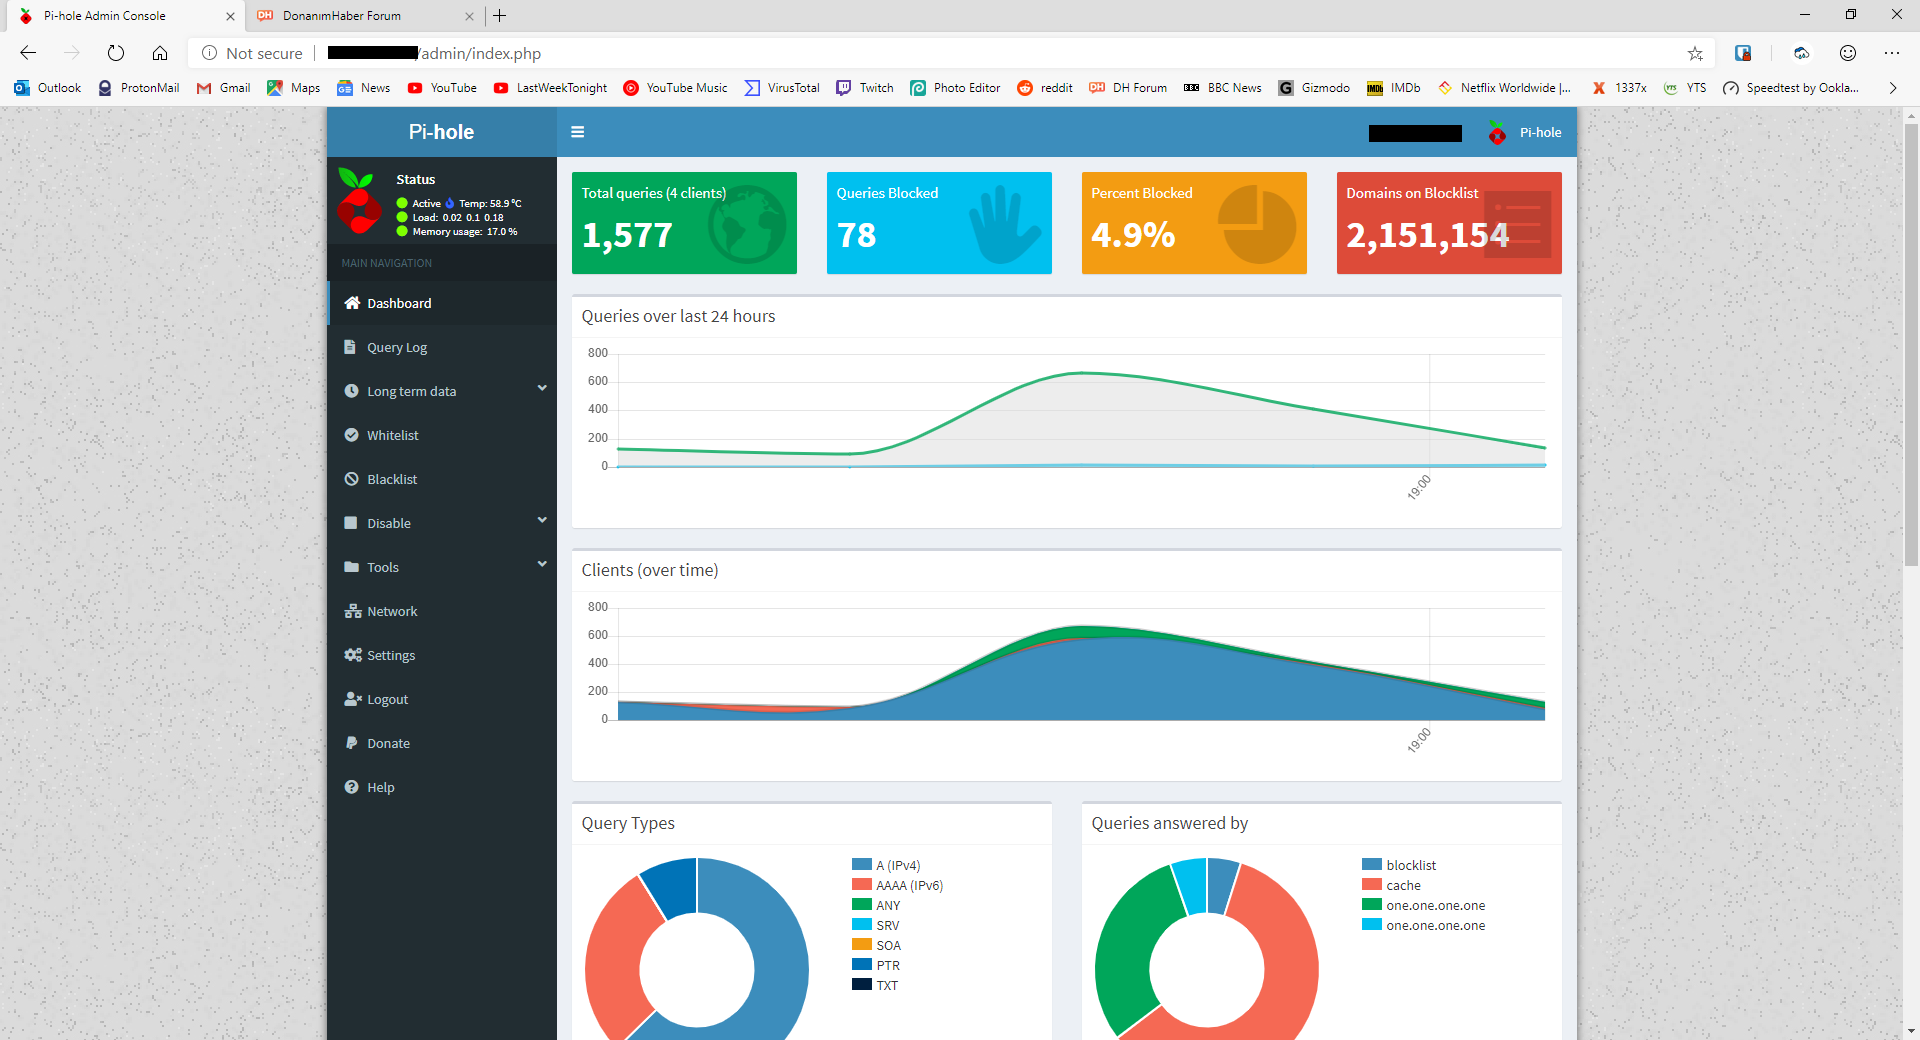
Task: Toggle TXT legend entry
Action: tap(875, 985)
